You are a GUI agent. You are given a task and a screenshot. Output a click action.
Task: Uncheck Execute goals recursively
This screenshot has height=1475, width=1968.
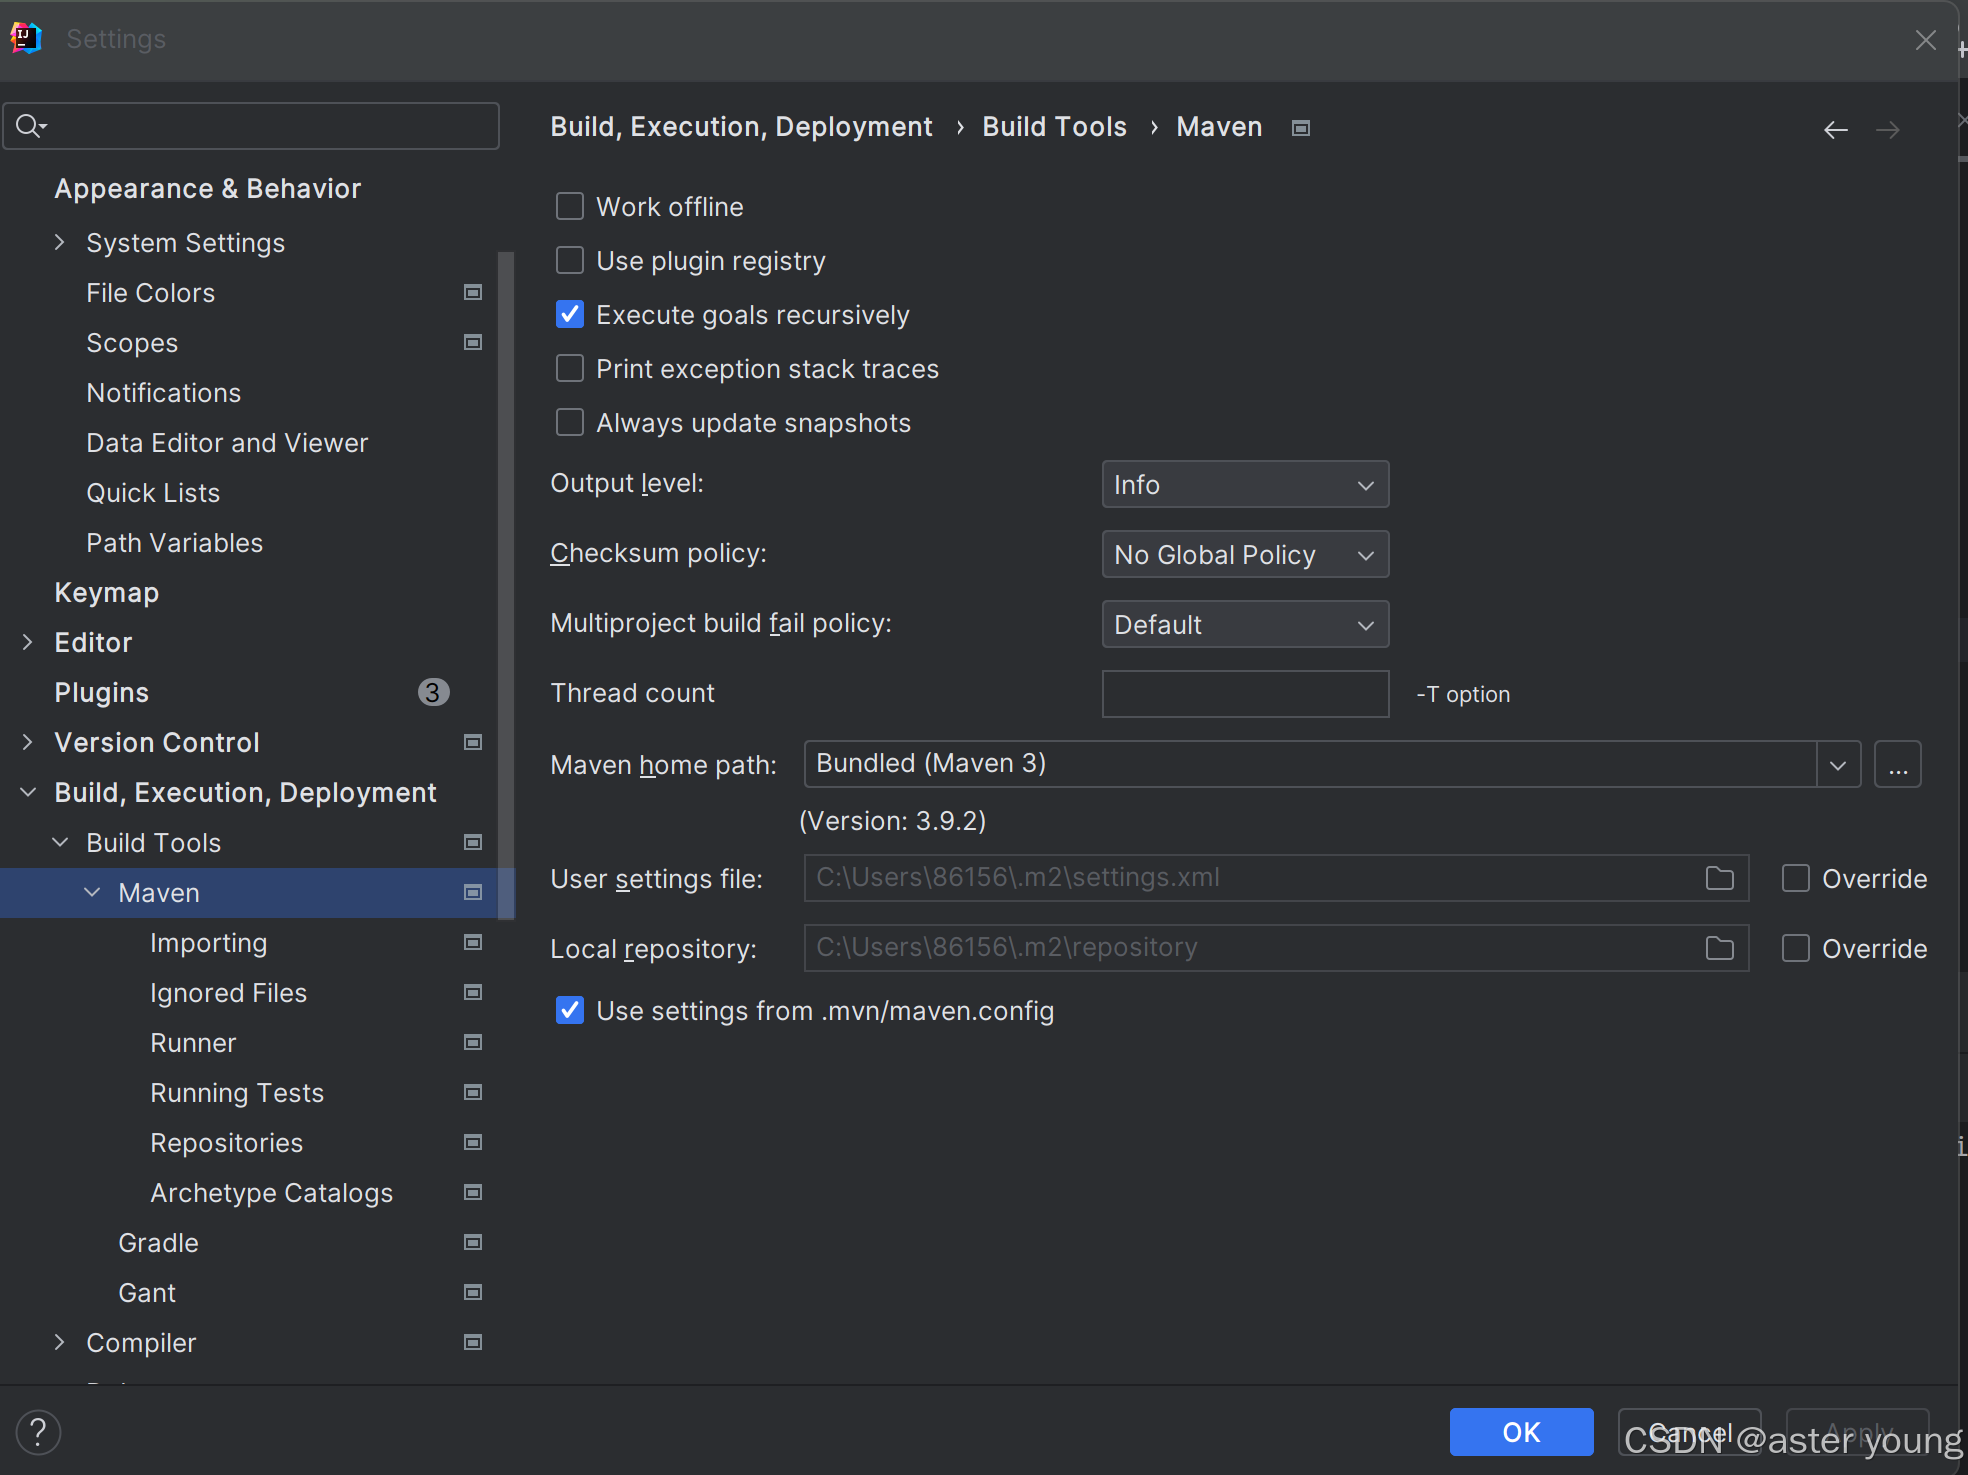[570, 315]
